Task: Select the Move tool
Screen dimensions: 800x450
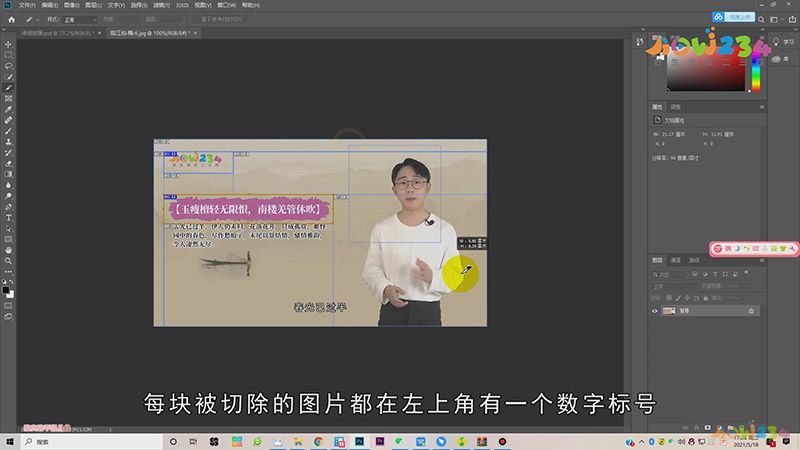Action: pyautogui.click(x=8, y=44)
